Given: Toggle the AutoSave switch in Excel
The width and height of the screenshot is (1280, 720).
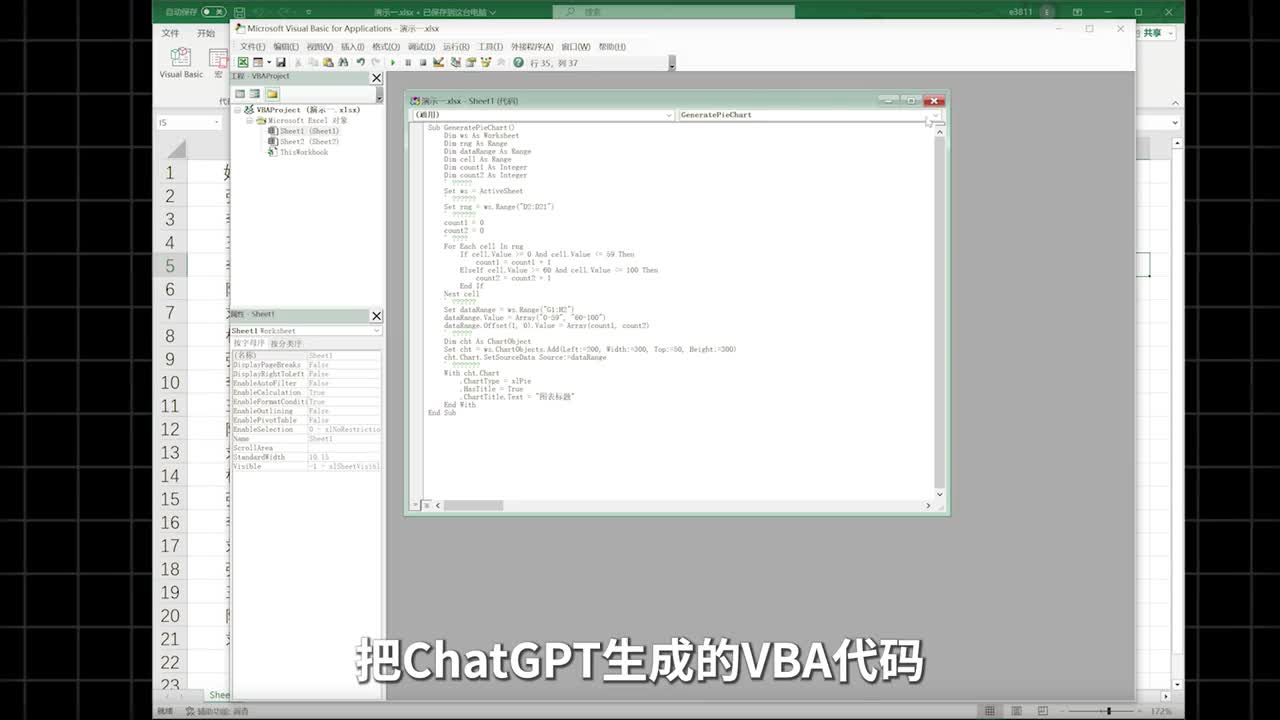Looking at the screenshot, I should click(x=213, y=12).
